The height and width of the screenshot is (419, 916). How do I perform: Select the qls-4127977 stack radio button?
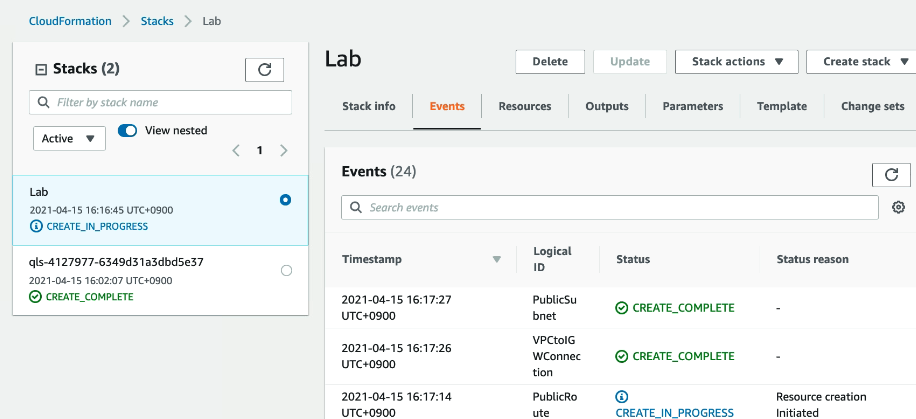coord(286,271)
